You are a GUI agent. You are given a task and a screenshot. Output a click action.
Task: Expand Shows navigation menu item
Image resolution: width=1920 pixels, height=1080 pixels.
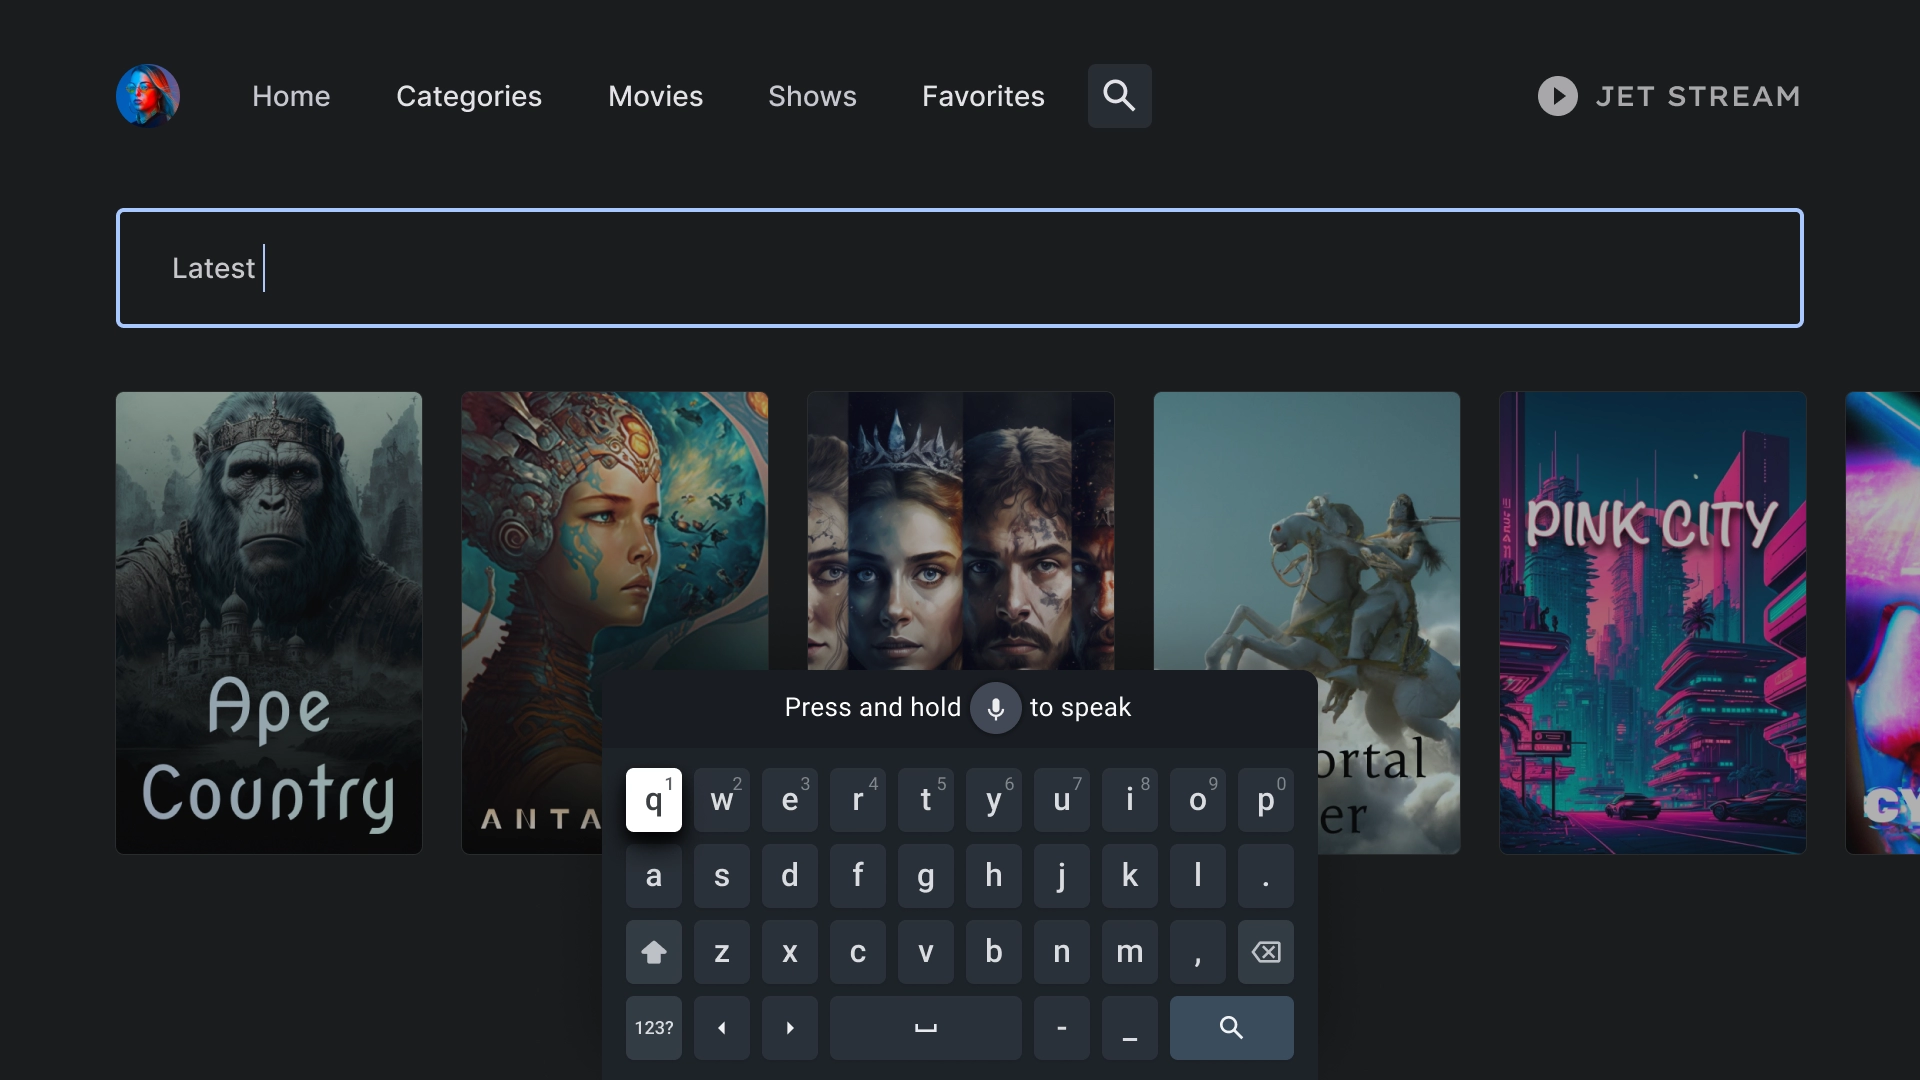pos(811,95)
